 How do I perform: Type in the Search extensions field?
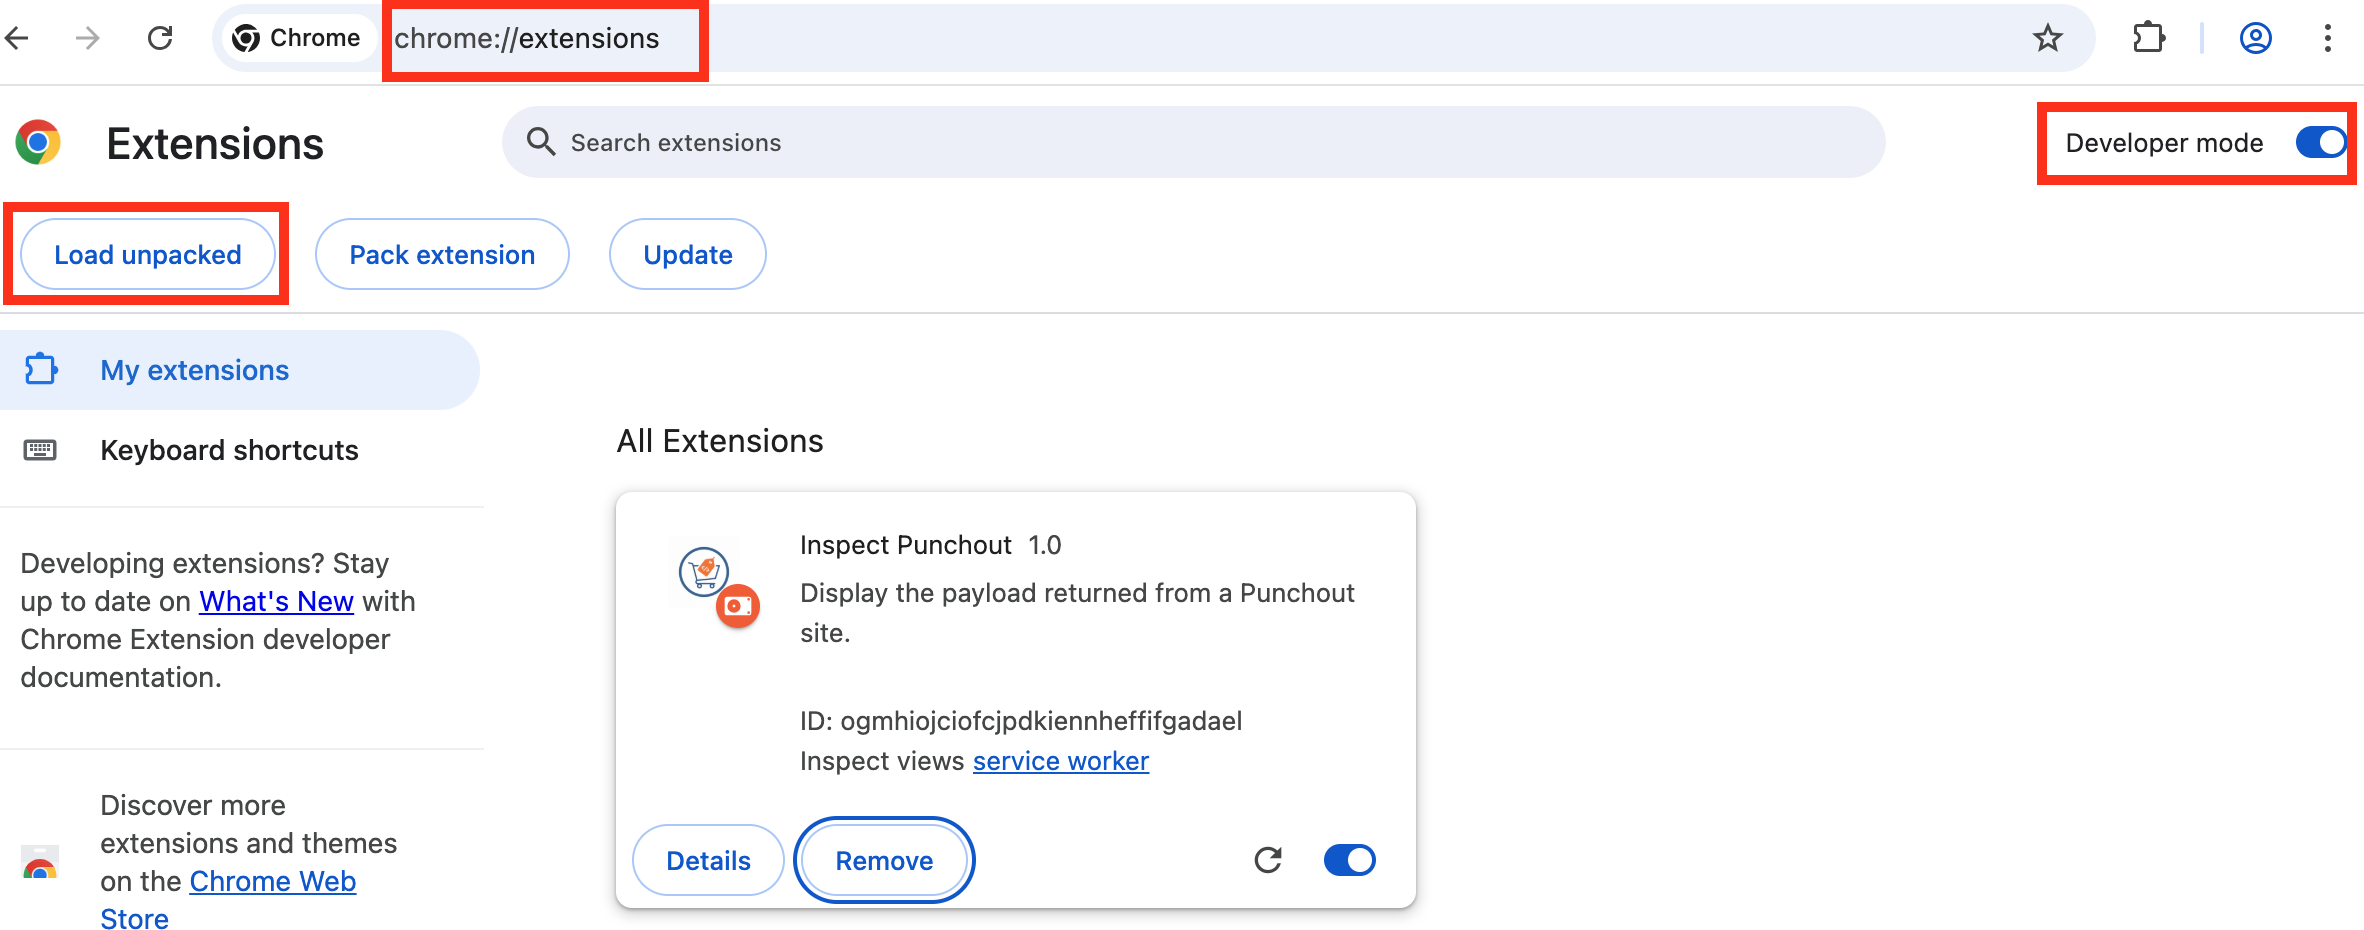[1000, 142]
